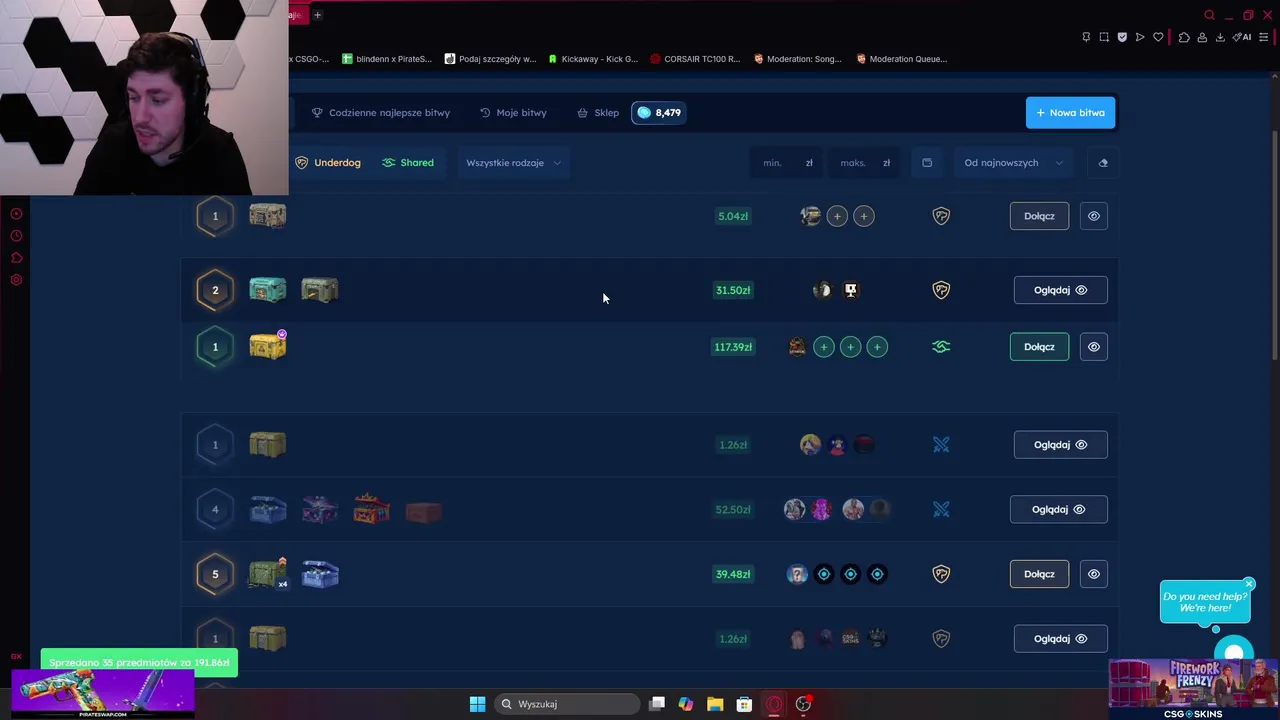1280x720 pixels.
Task: Open the Windows Start menu
Action: pyautogui.click(x=477, y=704)
